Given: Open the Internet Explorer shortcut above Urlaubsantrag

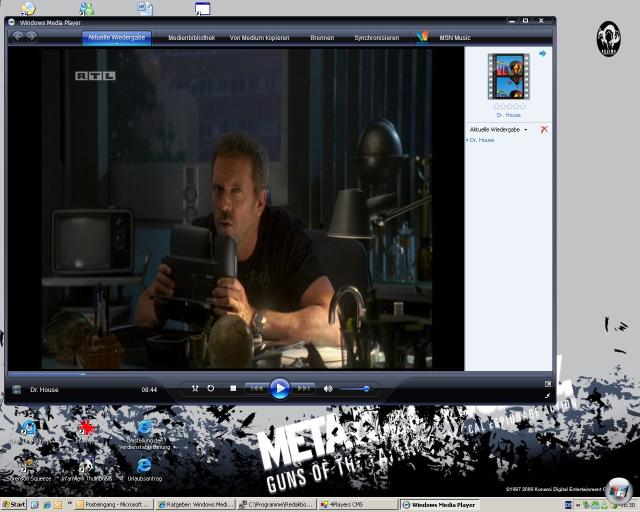Looking at the screenshot, I should [144, 434].
